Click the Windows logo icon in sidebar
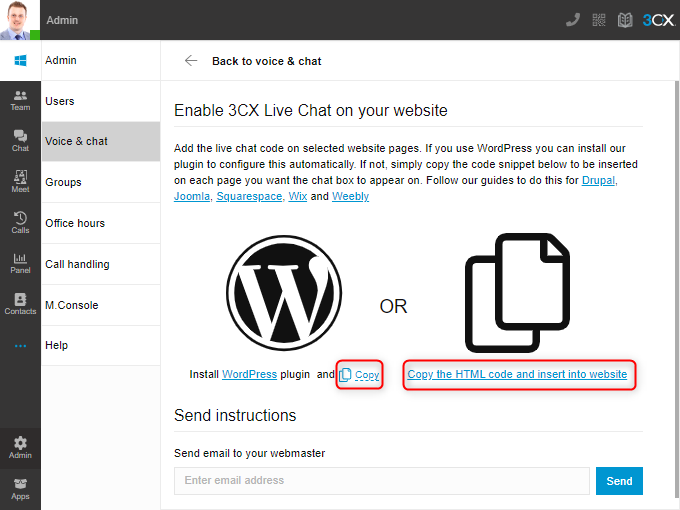Screen dimensions: 680x510 20,60
